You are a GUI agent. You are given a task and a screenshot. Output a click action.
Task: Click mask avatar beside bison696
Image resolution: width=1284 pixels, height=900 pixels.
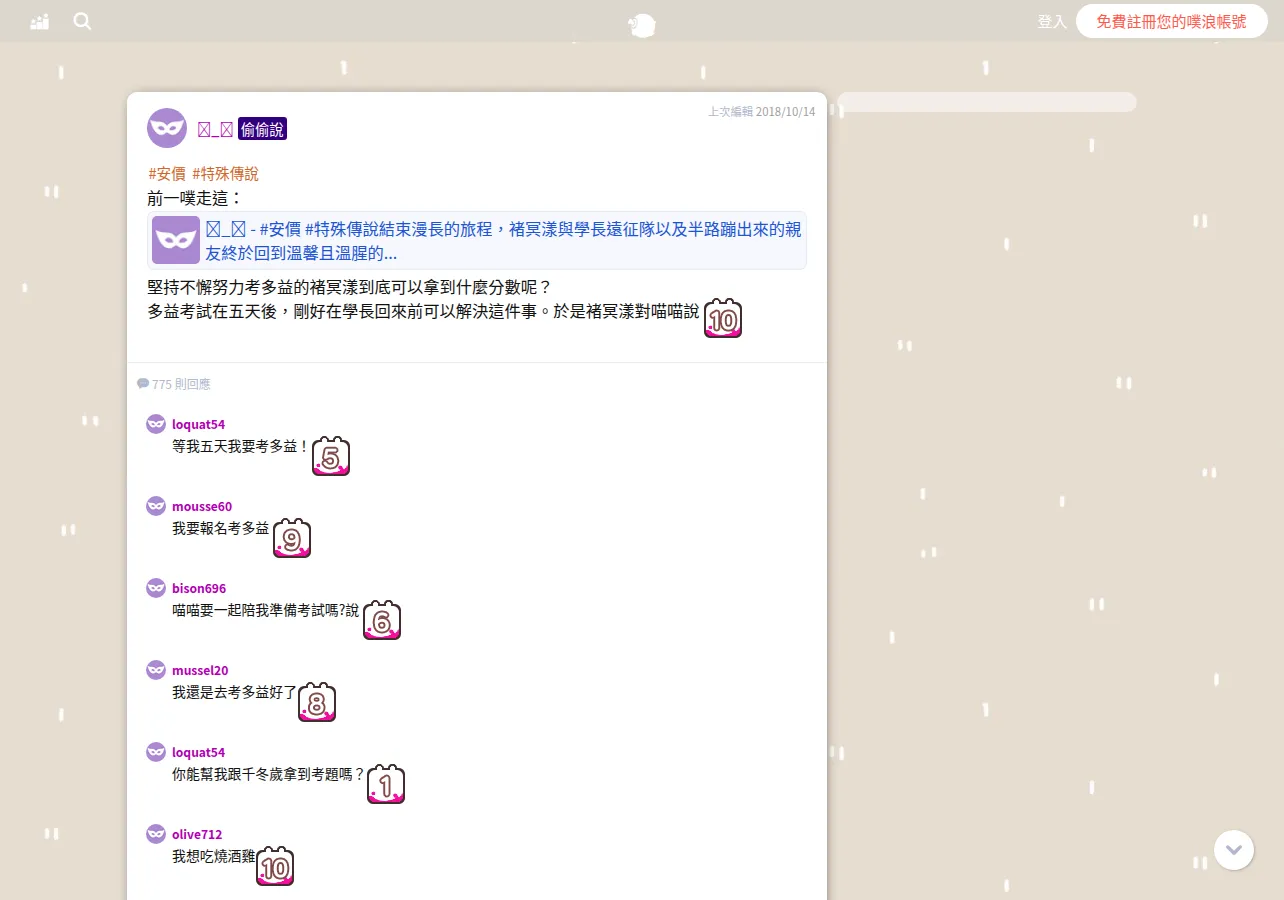tap(156, 588)
